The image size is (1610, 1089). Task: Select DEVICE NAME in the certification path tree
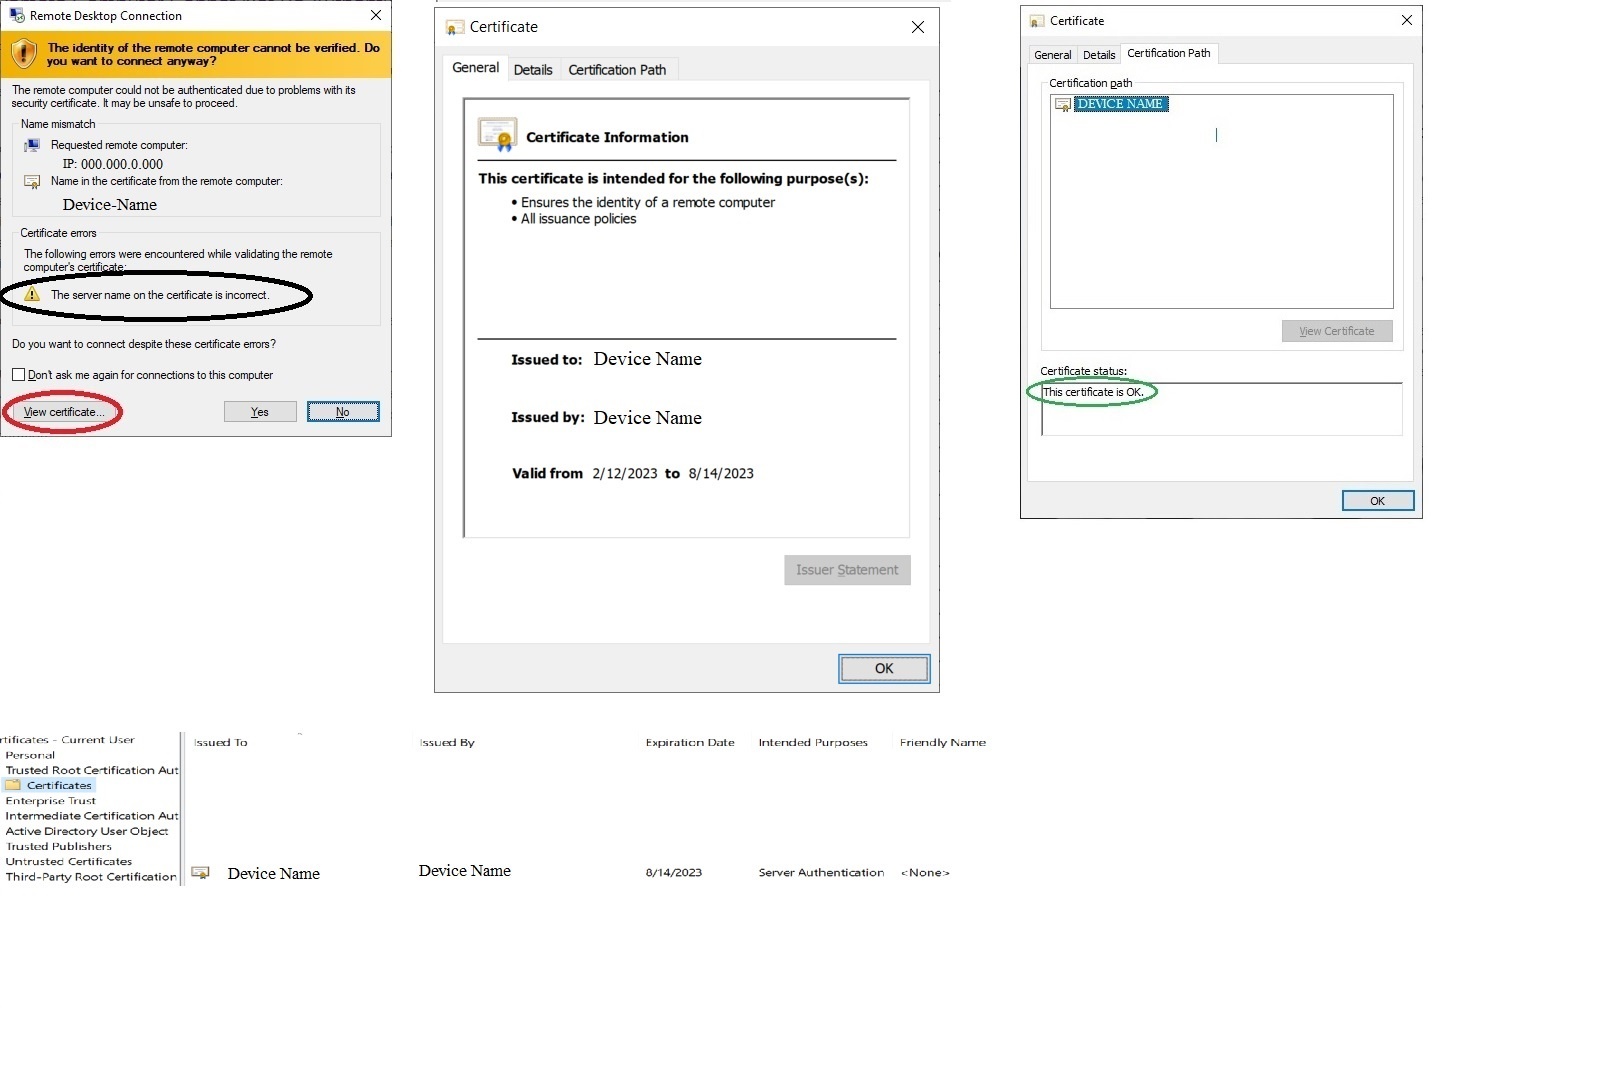pos(1120,104)
